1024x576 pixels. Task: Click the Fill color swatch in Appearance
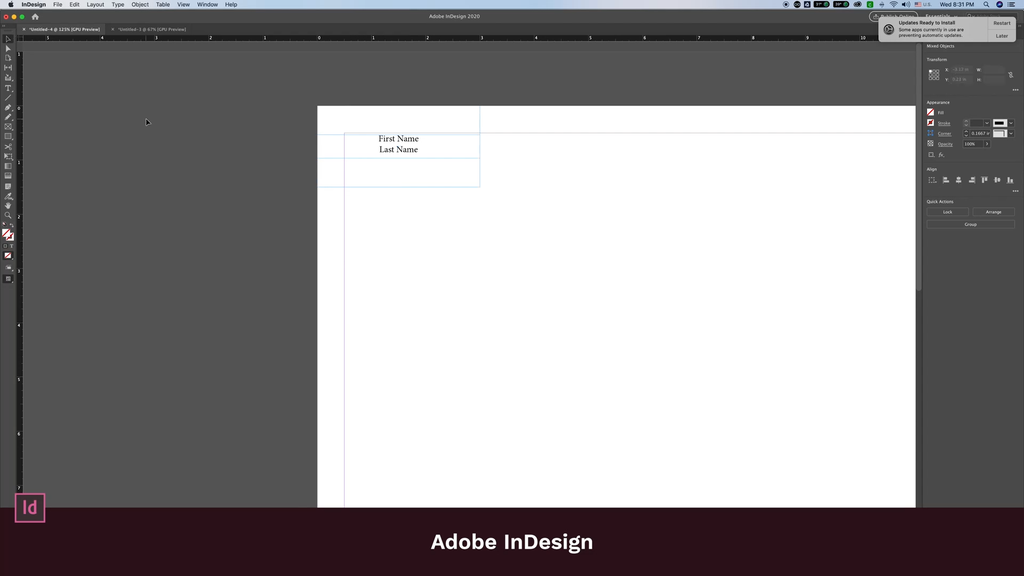pos(931,112)
